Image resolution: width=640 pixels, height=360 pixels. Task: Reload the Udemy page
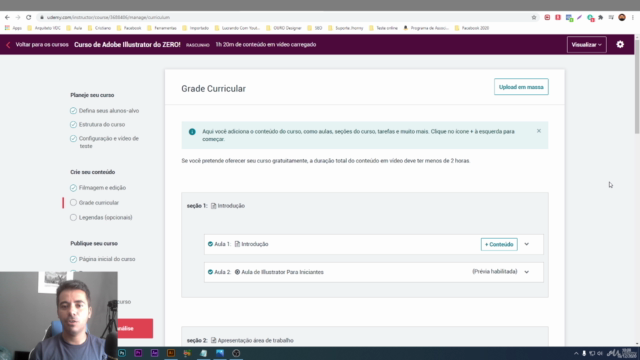click(29, 18)
